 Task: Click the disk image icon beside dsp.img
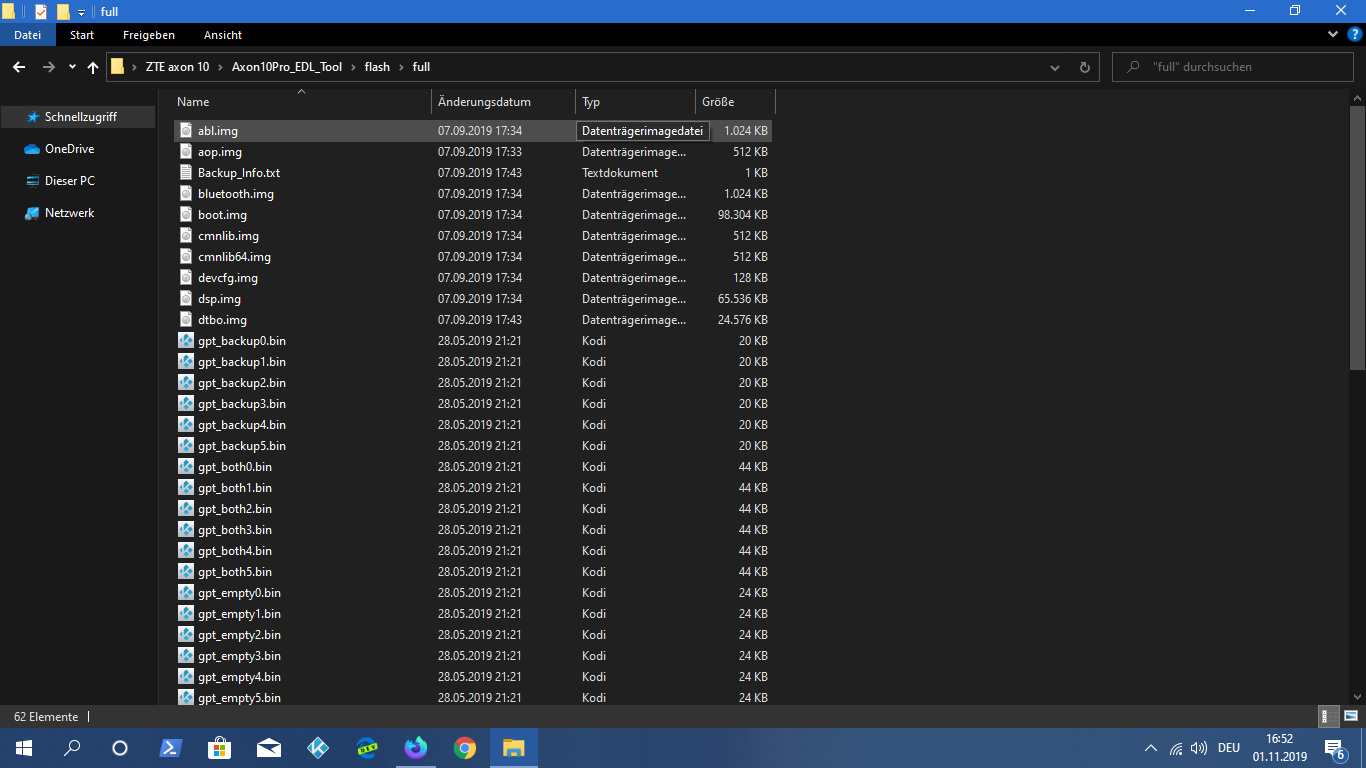[x=186, y=299]
